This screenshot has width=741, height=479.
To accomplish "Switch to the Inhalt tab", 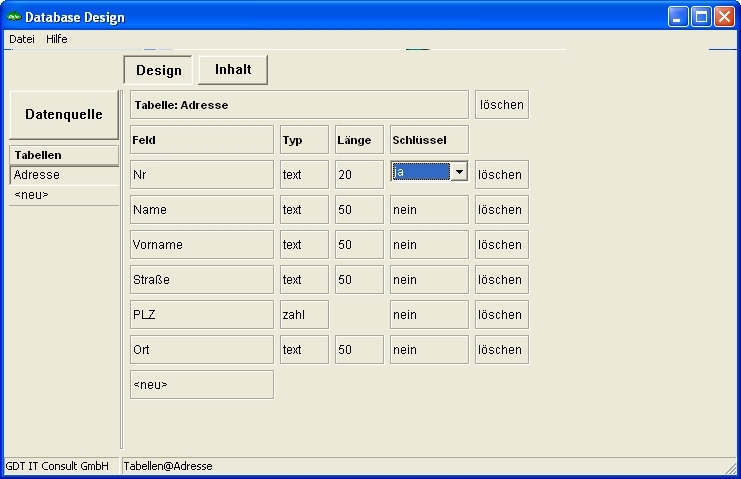I will point(233,70).
